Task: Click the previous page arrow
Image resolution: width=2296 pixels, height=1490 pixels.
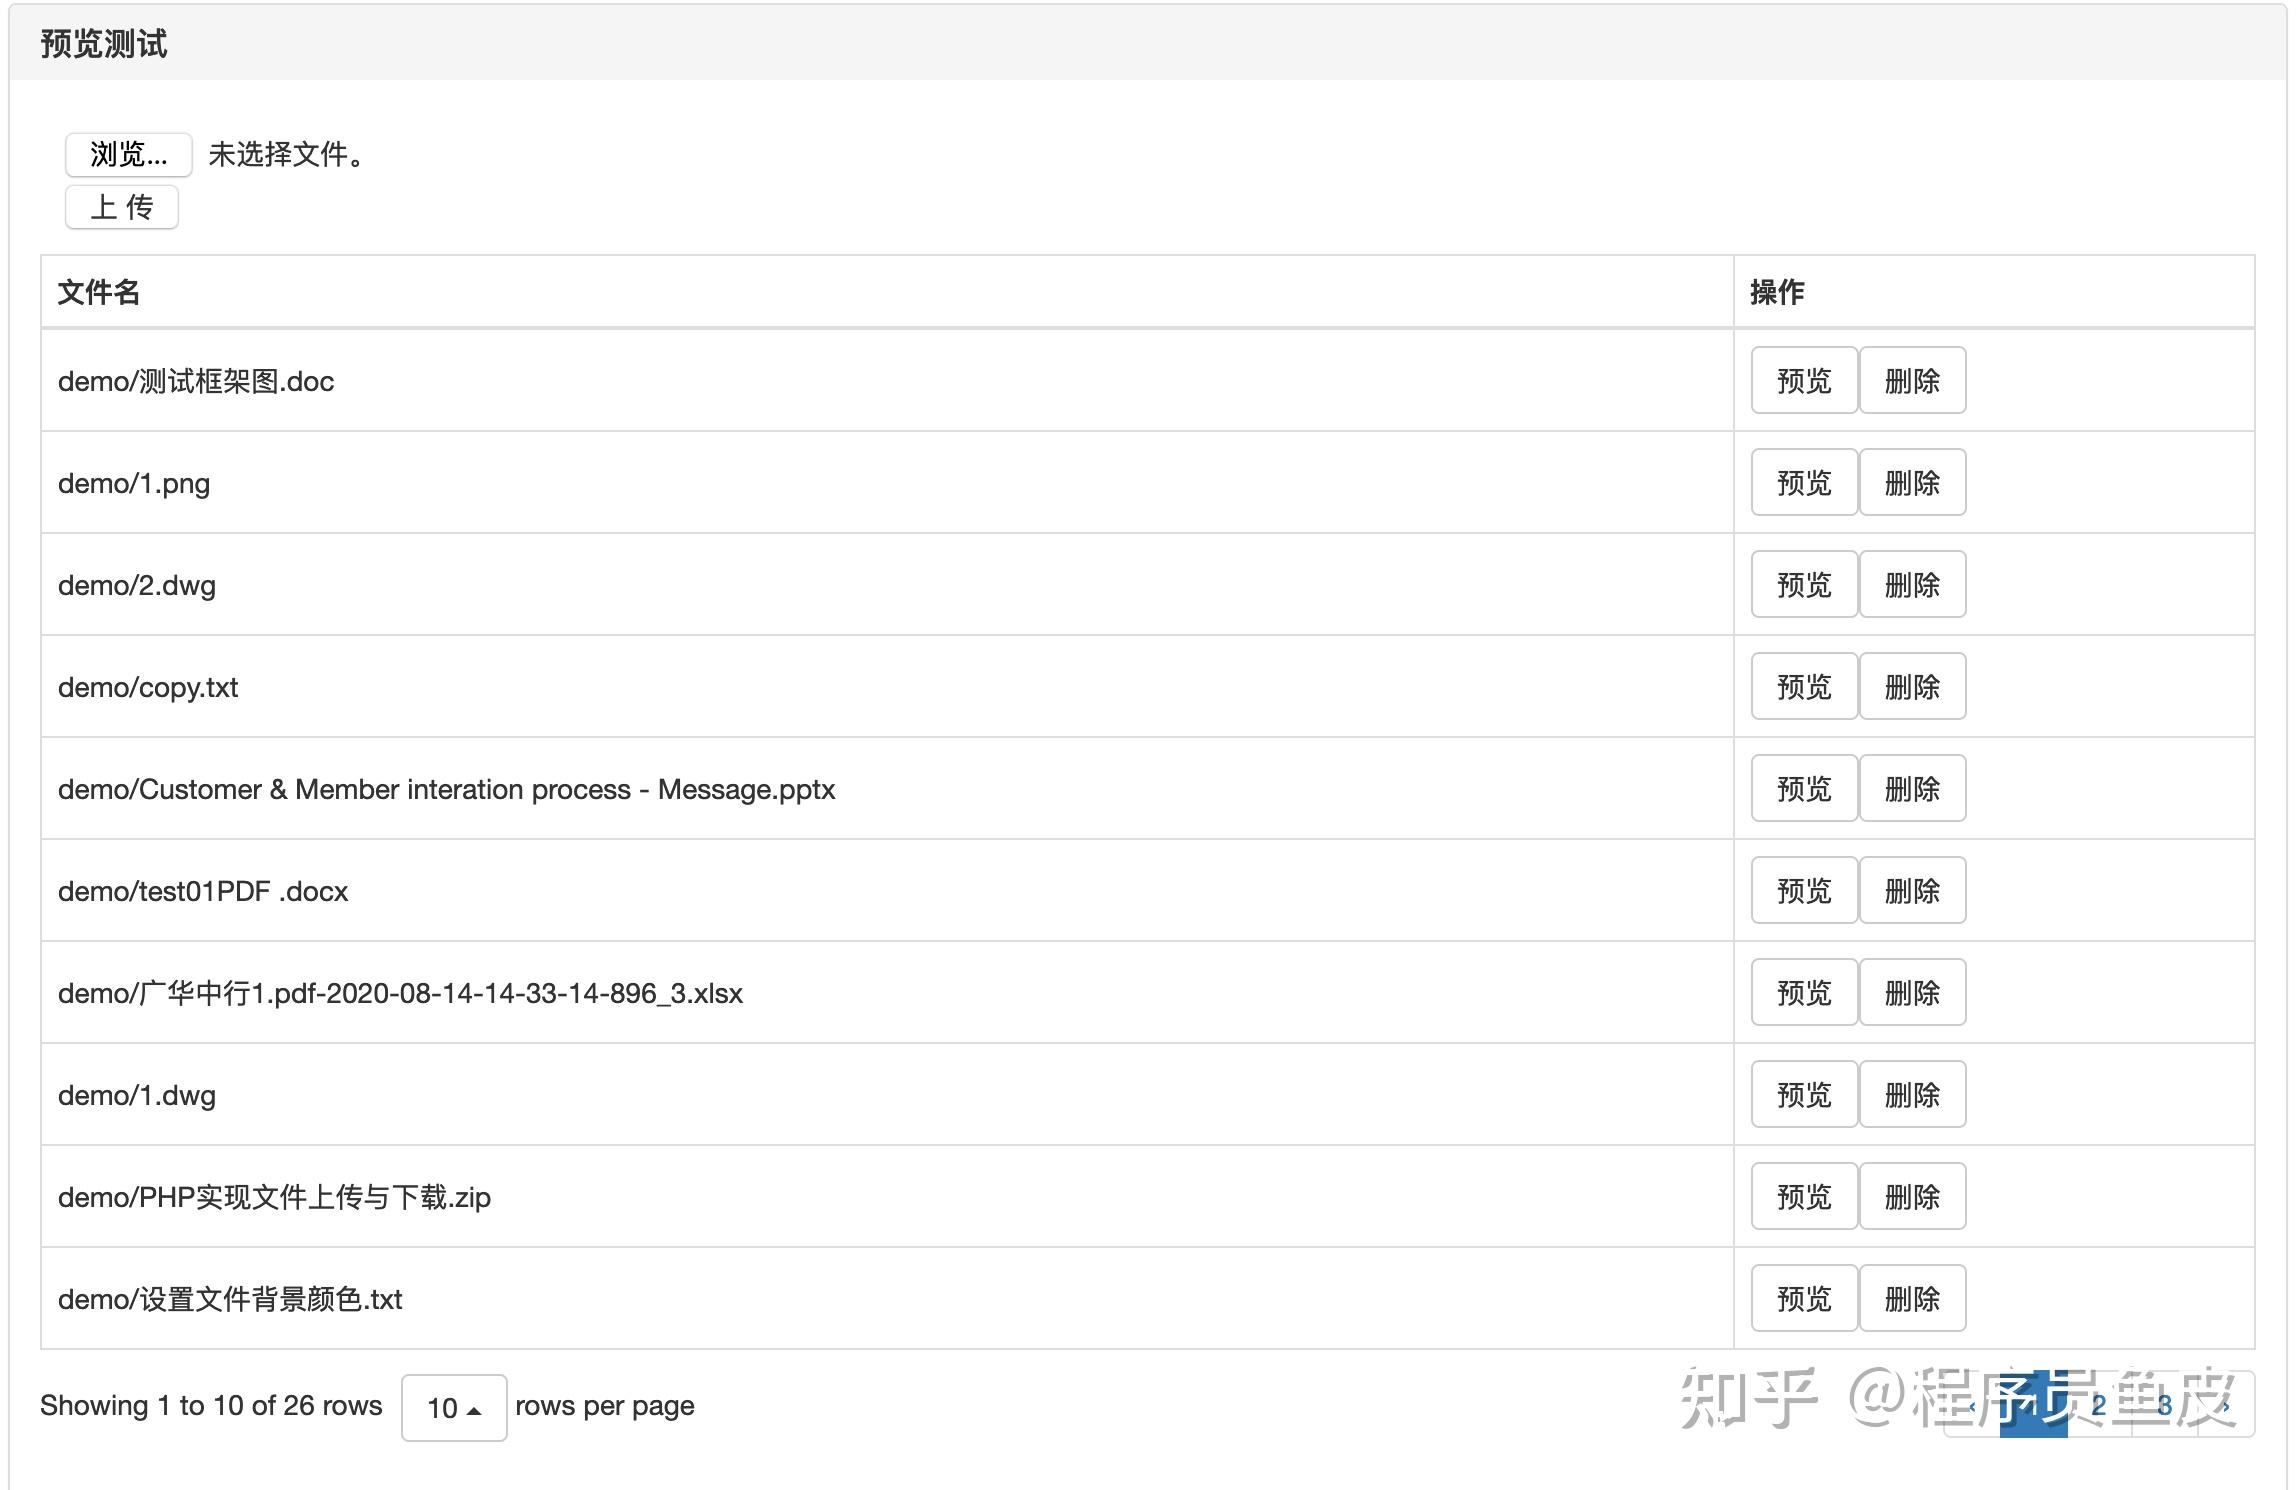Action: point(1972,1405)
